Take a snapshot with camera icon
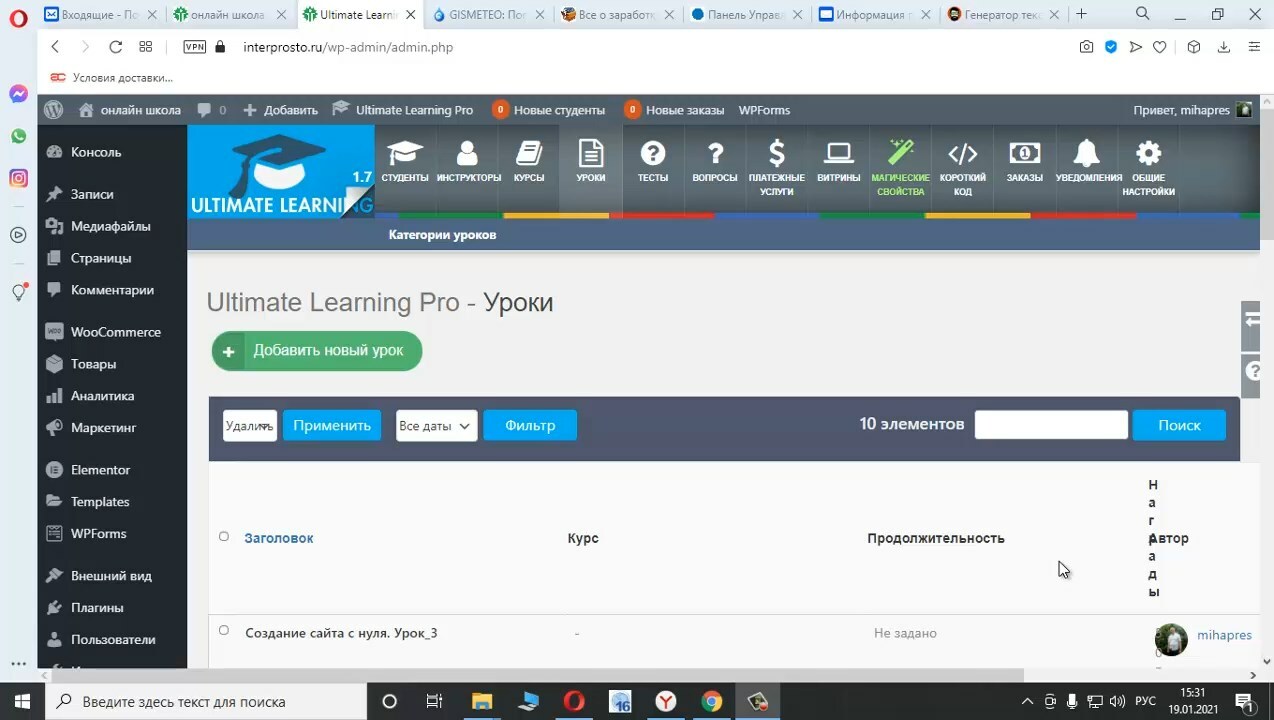This screenshot has height=720, width=1274. (x=1086, y=47)
